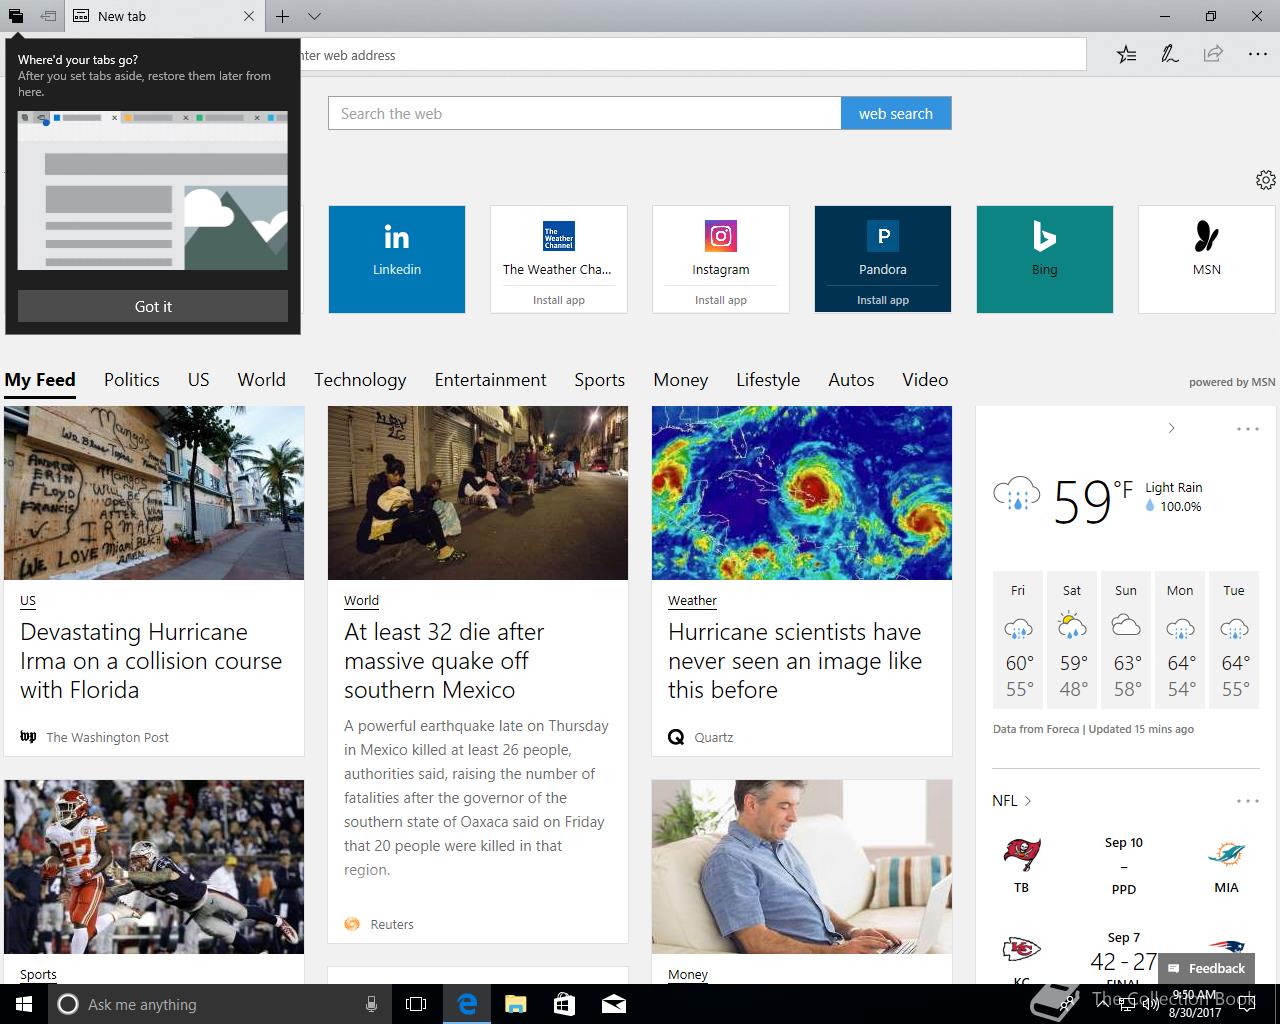
Task: Click the web search button
Action: 896,113
